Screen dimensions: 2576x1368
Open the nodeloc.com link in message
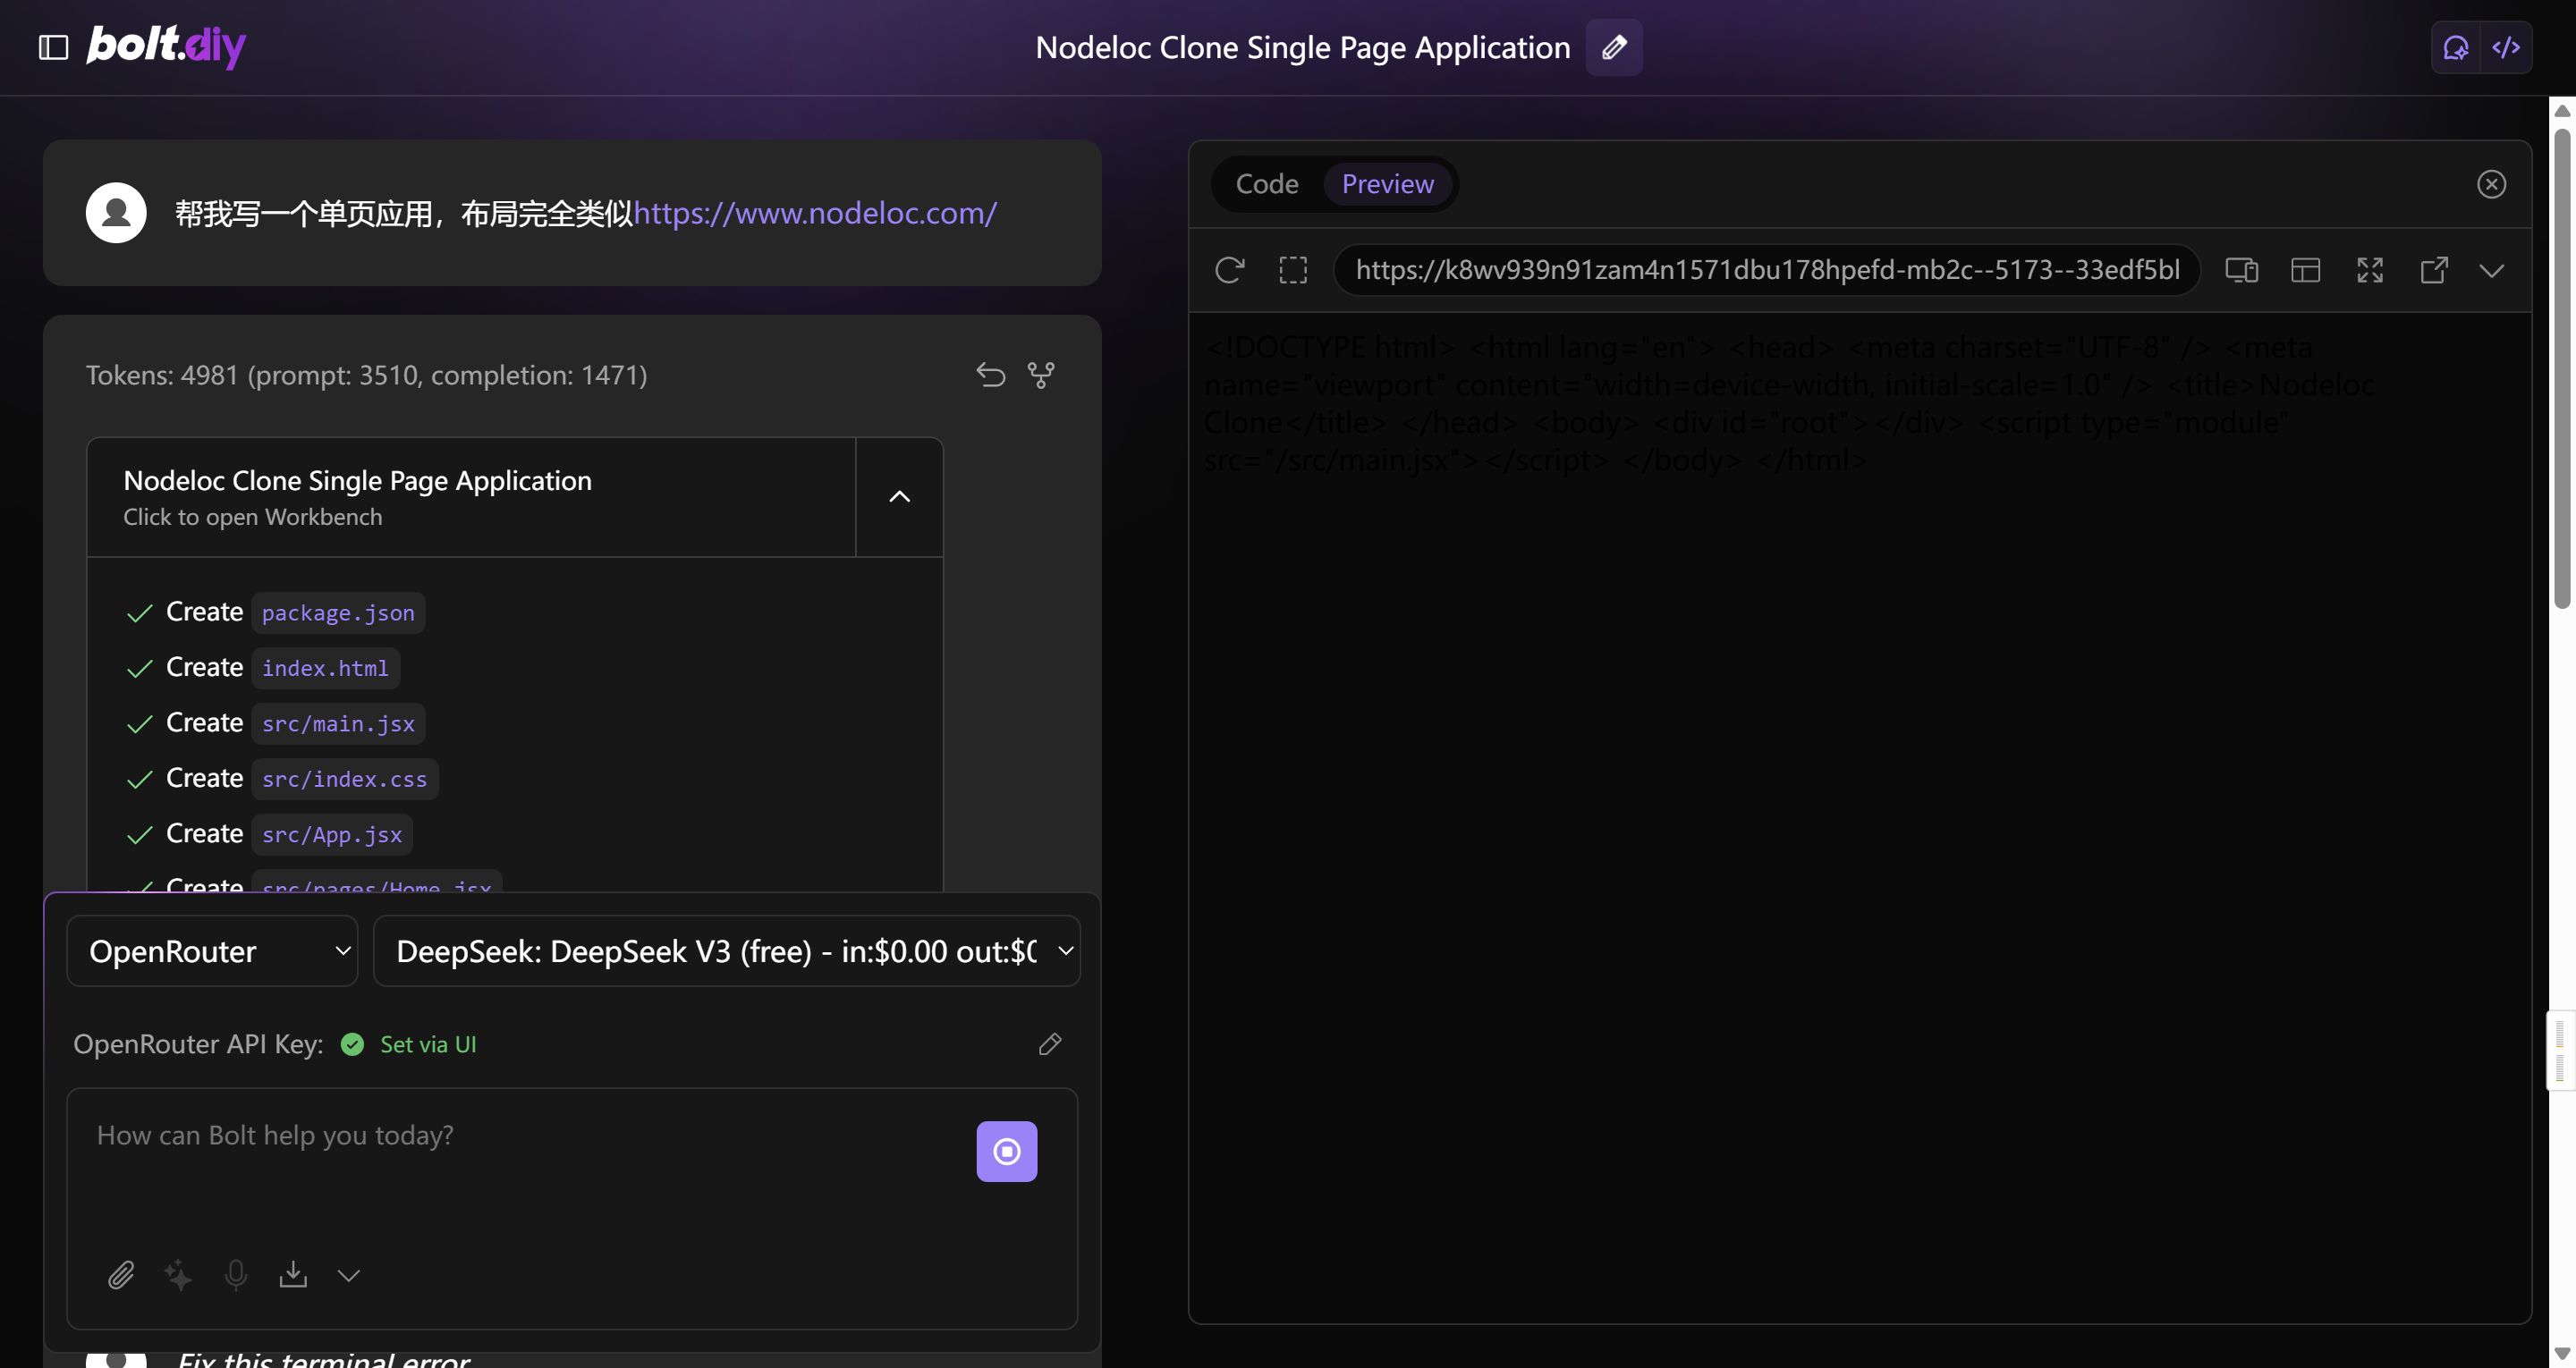(815, 213)
